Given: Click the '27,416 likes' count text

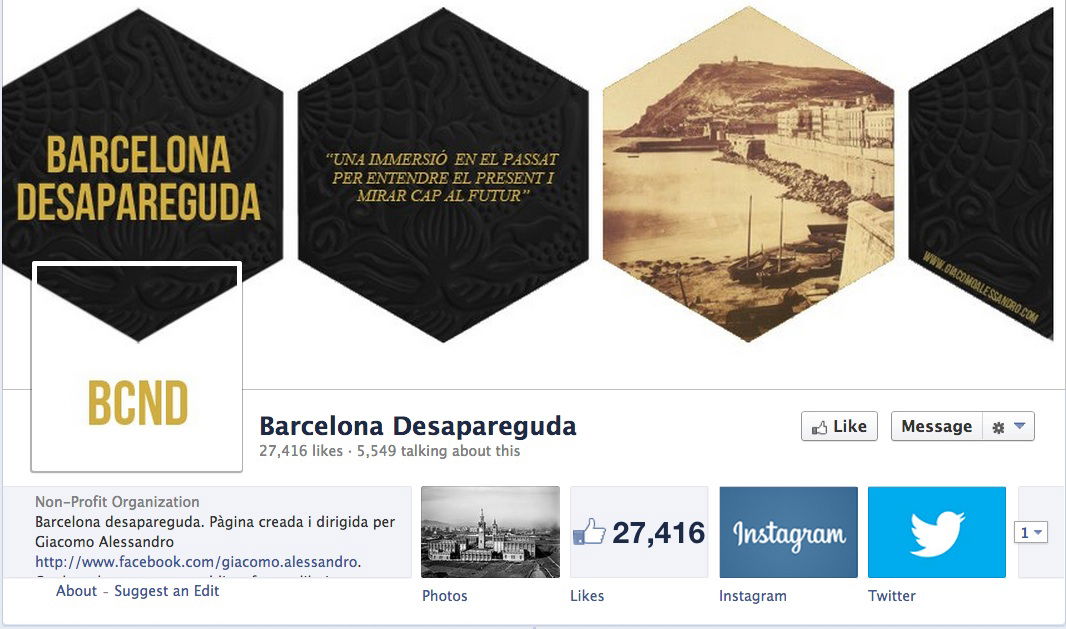Looking at the screenshot, I should click(x=300, y=451).
